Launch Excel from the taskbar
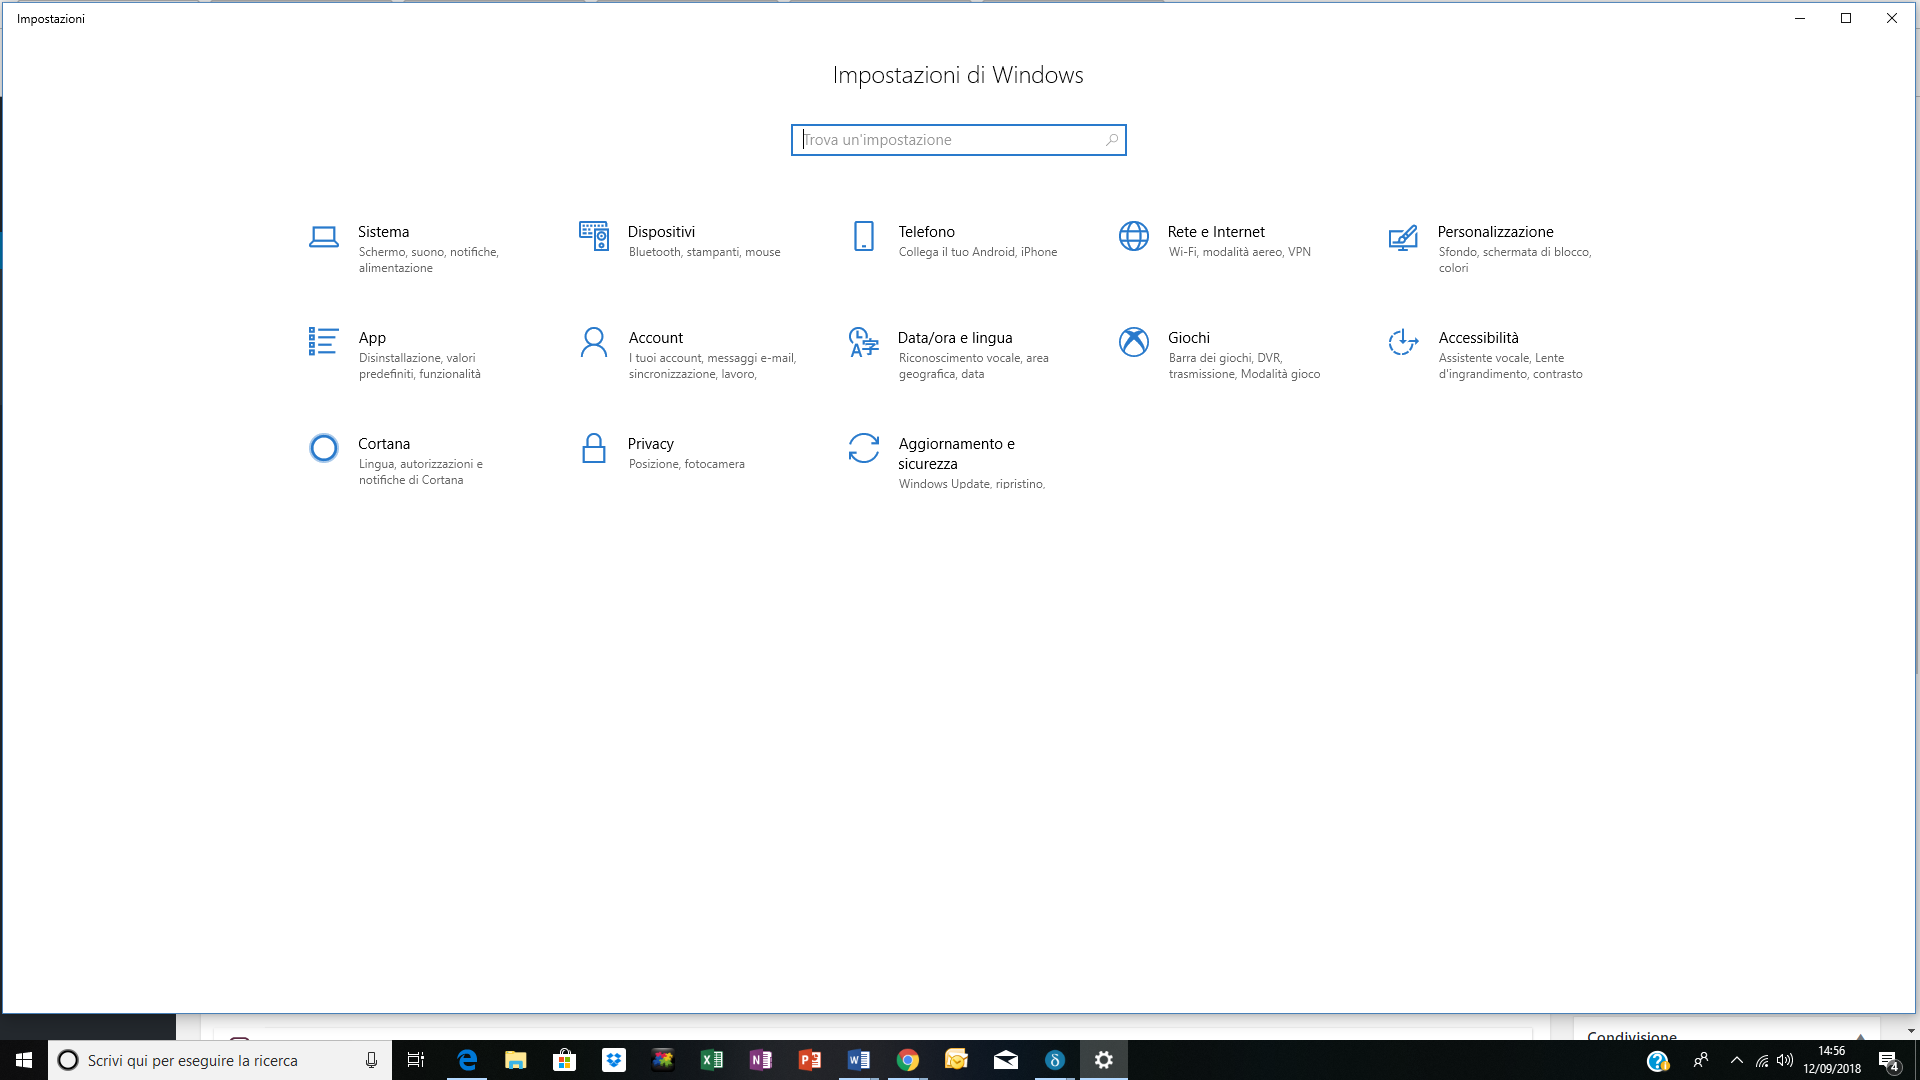1920x1080 pixels. [712, 1060]
